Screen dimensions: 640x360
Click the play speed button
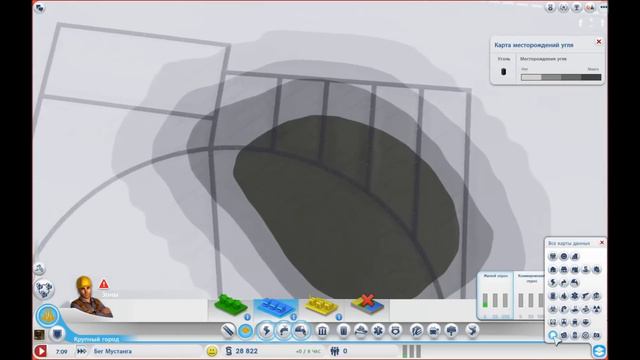(40, 351)
